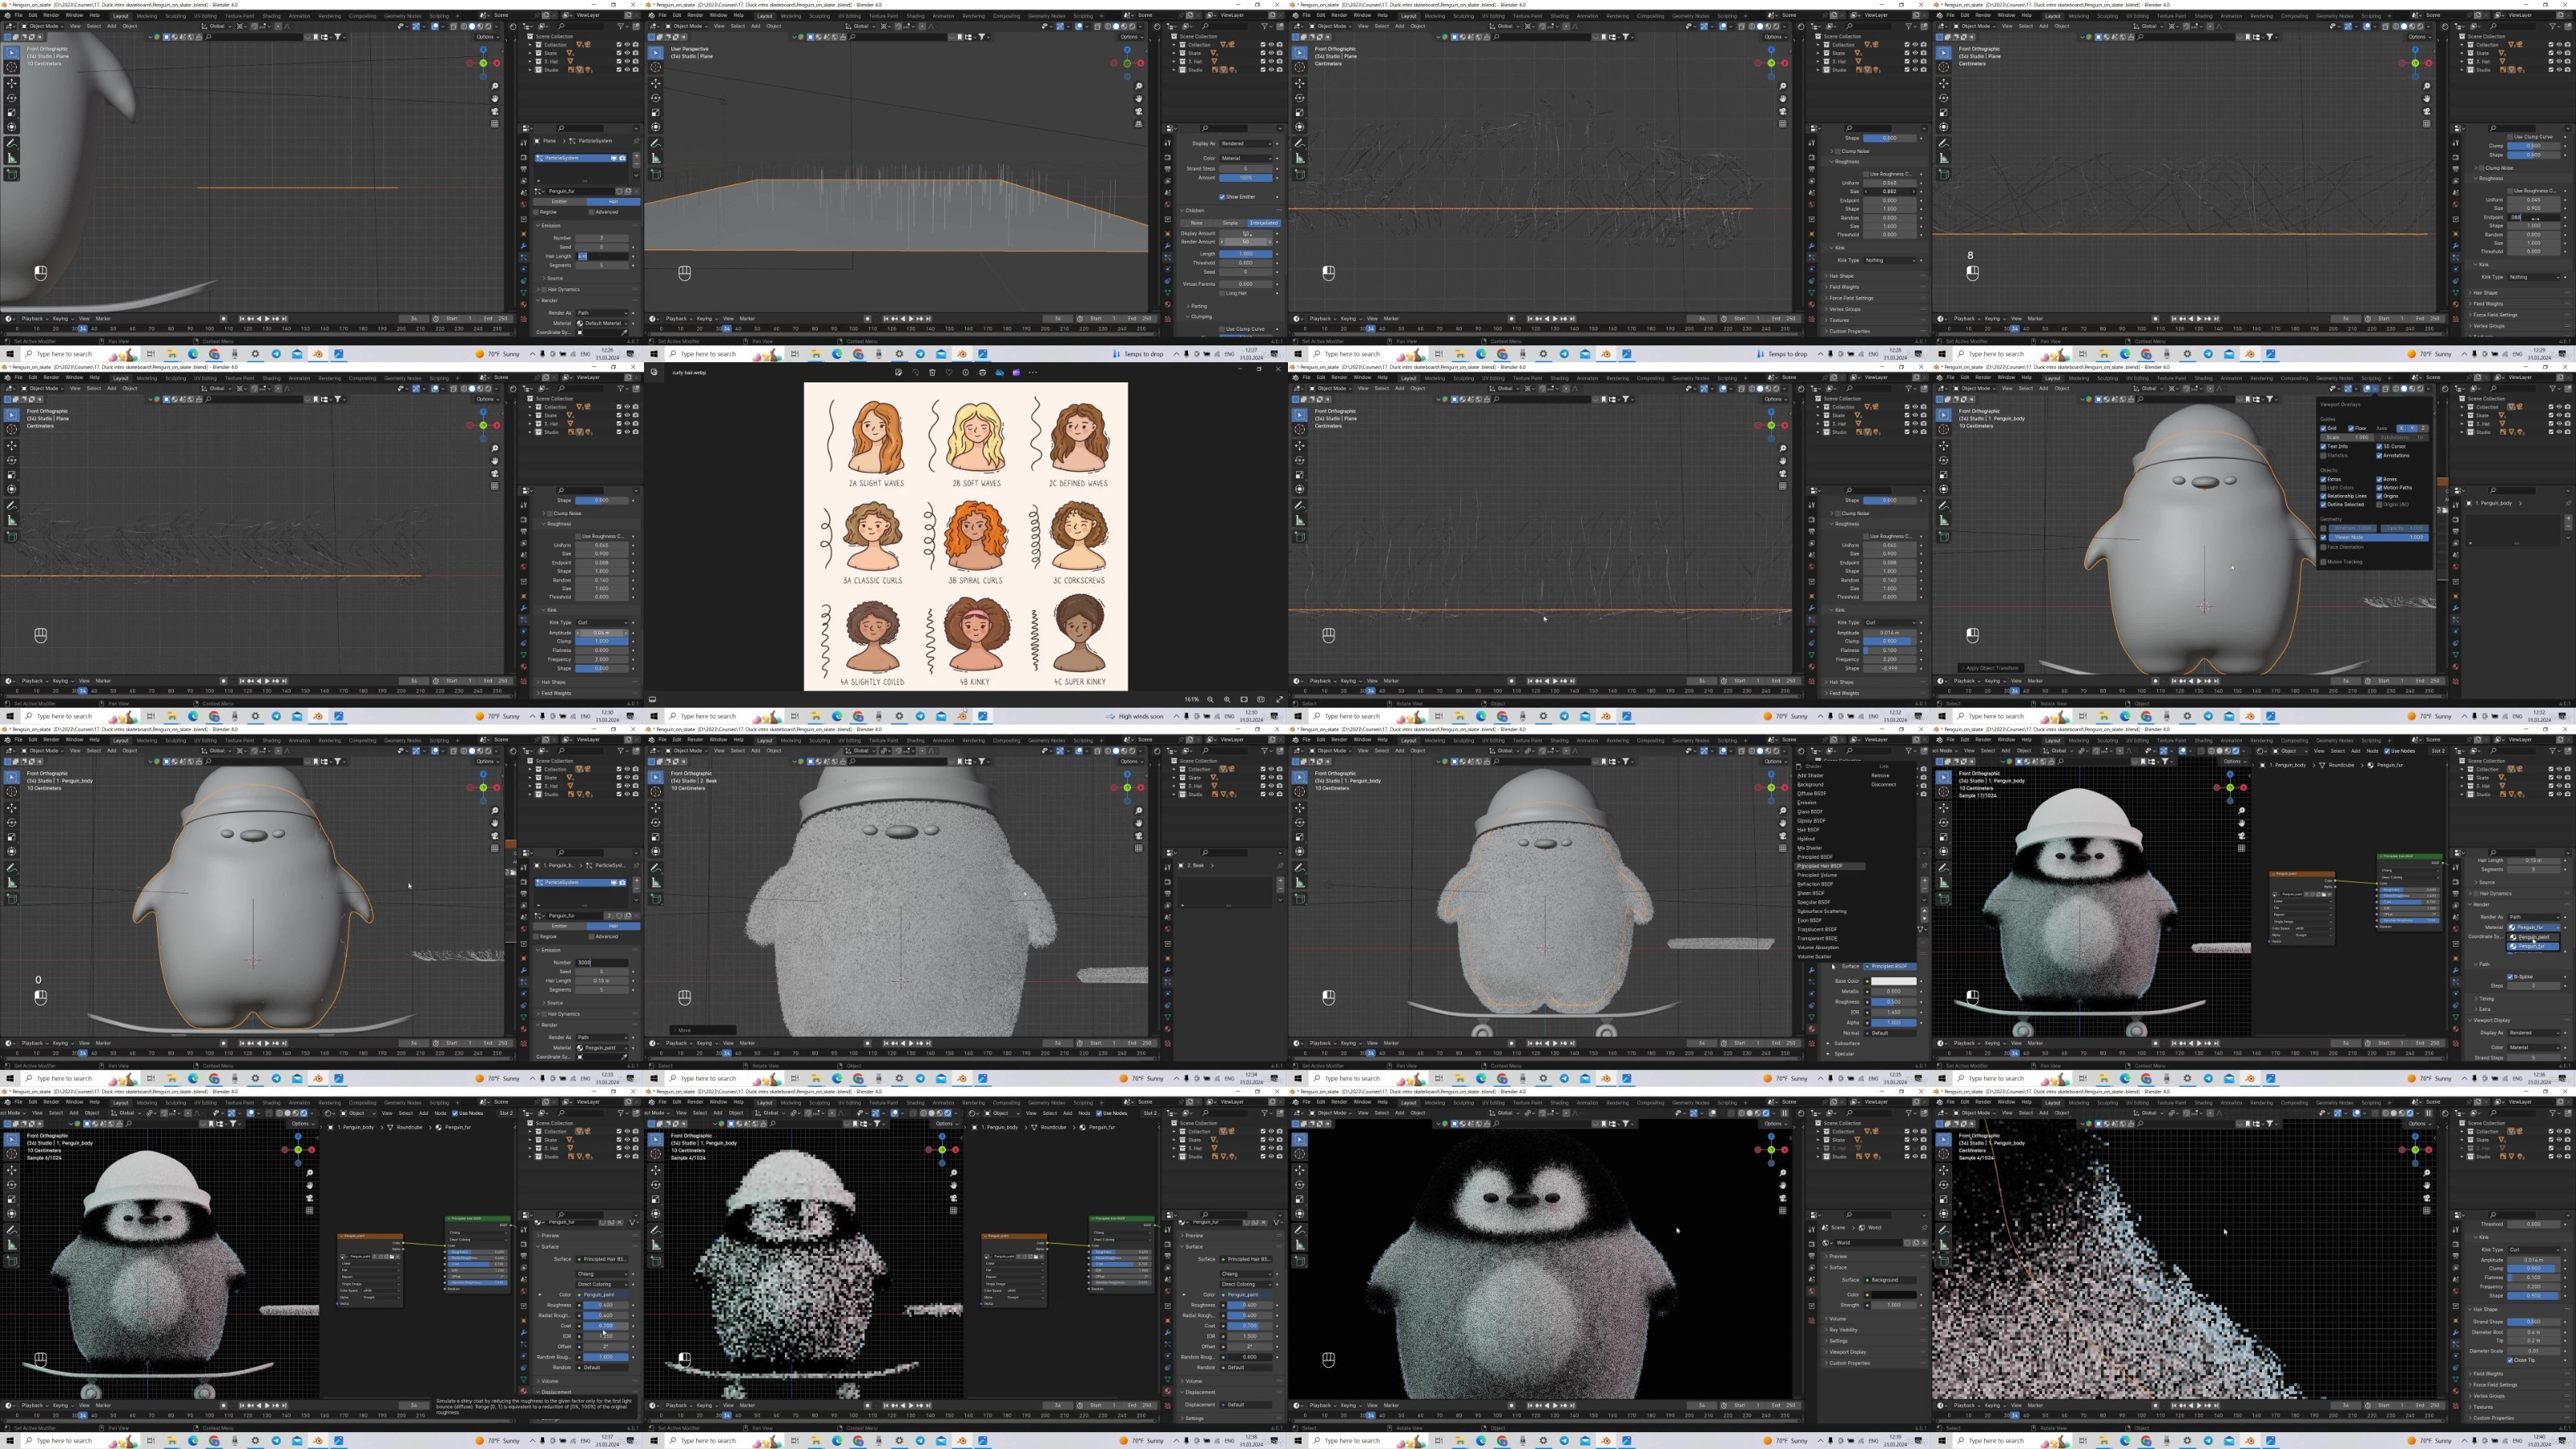Enable Face Orientation in Viewport Overlays popup

[x=2323, y=547]
